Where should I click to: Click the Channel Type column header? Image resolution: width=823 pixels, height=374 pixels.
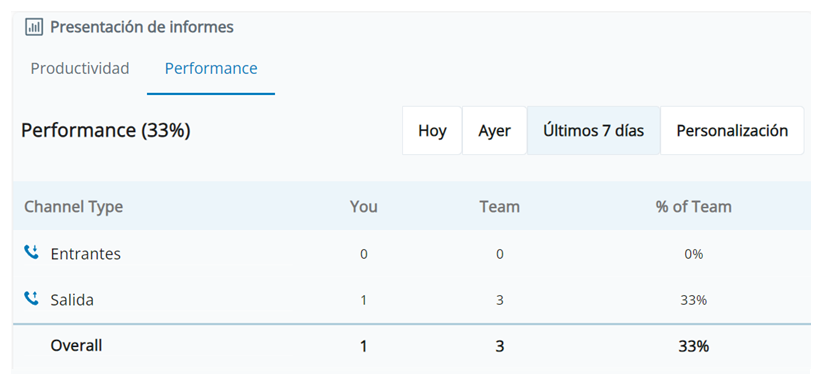(x=73, y=207)
